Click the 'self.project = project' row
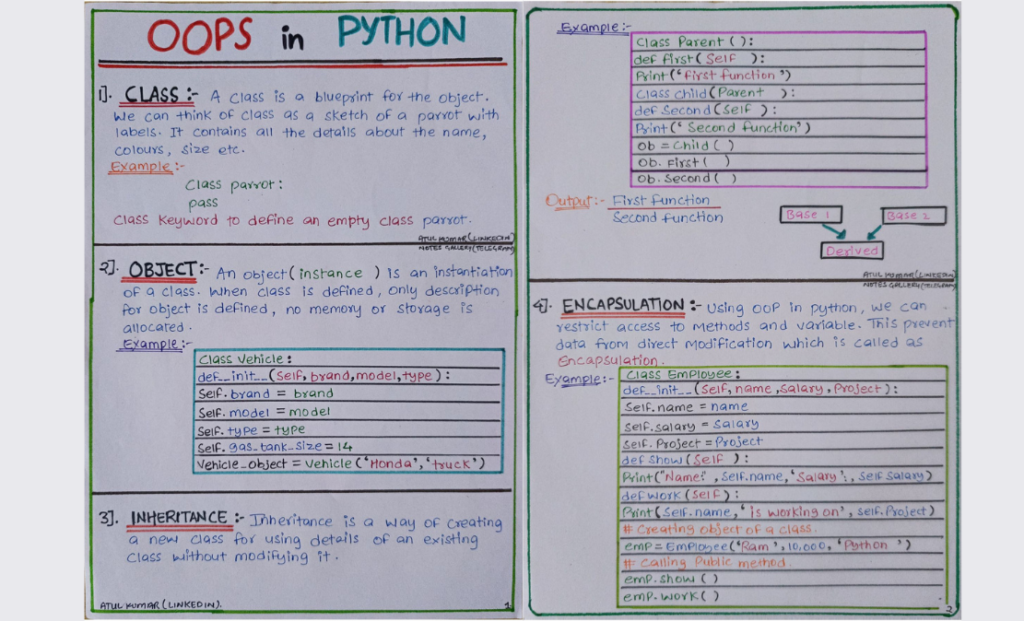 pos(782,442)
